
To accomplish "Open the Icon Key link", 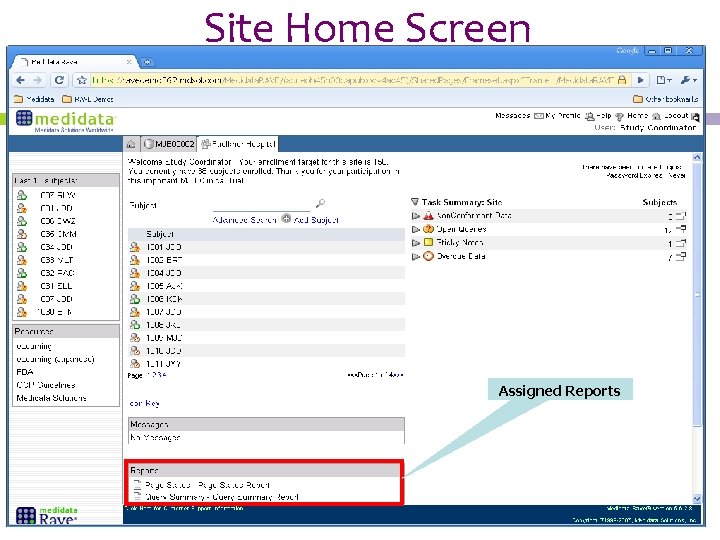I will pyautogui.click(x=144, y=404).
